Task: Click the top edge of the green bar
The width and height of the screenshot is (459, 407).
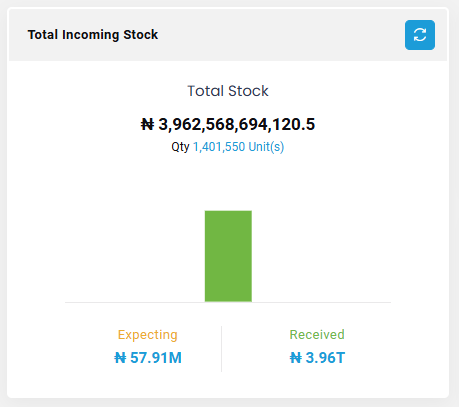Action: pyautogui.click(x=228, y=211)
